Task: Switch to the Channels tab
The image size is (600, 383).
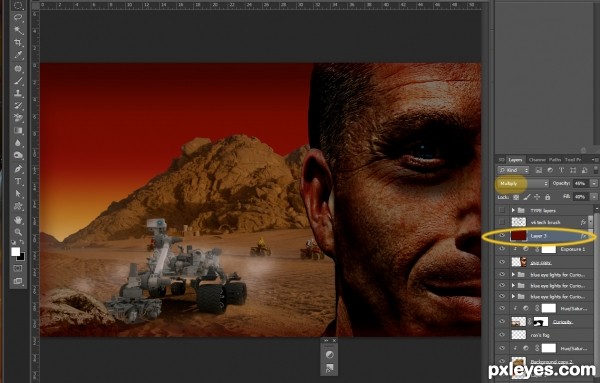Action: click(537, 160)
